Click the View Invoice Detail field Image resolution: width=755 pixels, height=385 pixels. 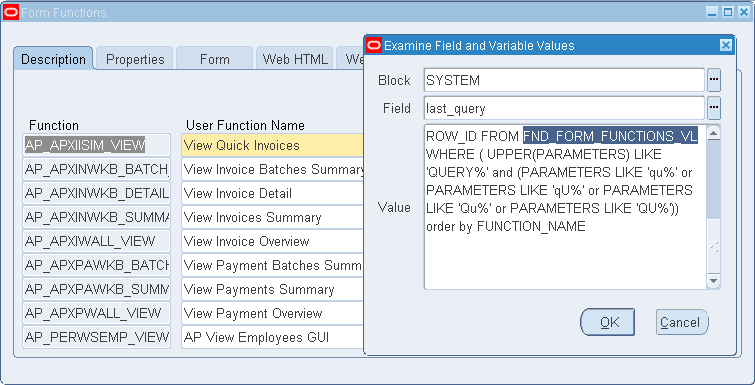click(x=273, y=193)
